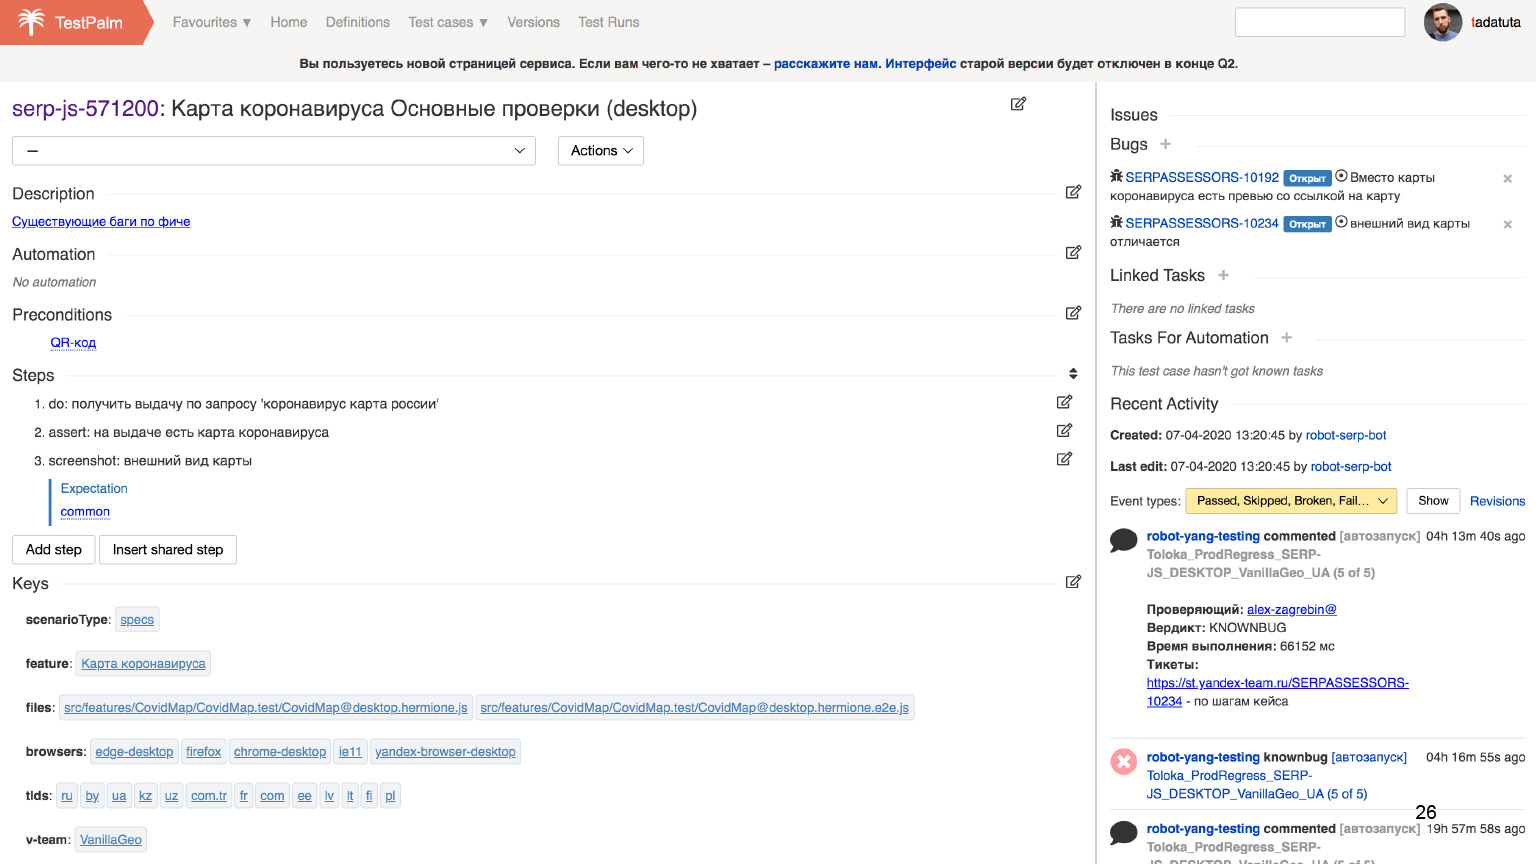The height and width of the screenshot is (864, 1536).
Task: Edit the Preconditions section
Action: click(x=1073, y=313)
